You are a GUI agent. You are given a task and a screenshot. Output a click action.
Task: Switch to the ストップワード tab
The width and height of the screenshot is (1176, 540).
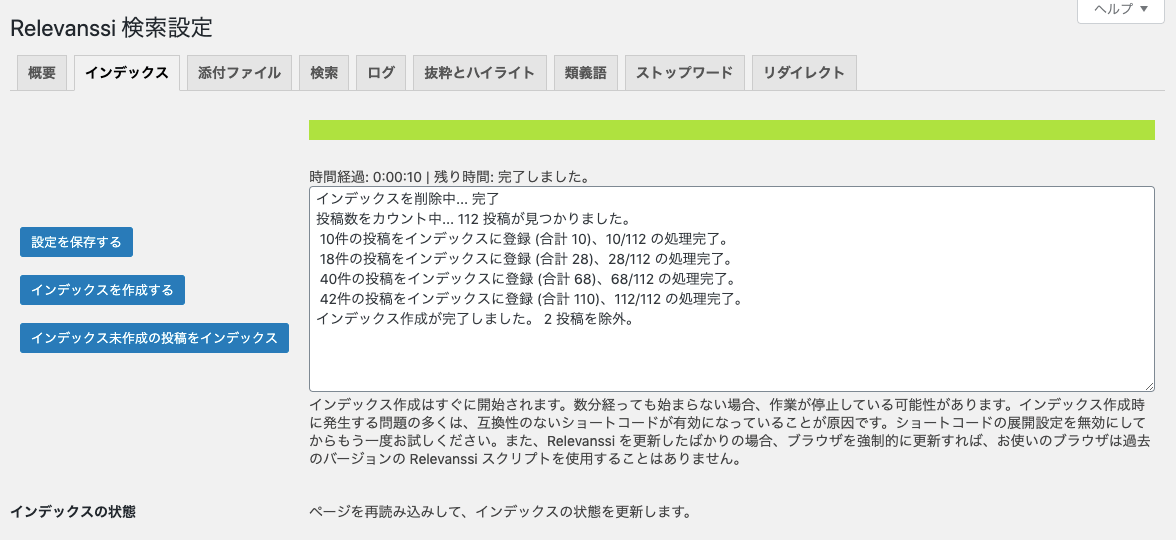click(x=685, y=73)
